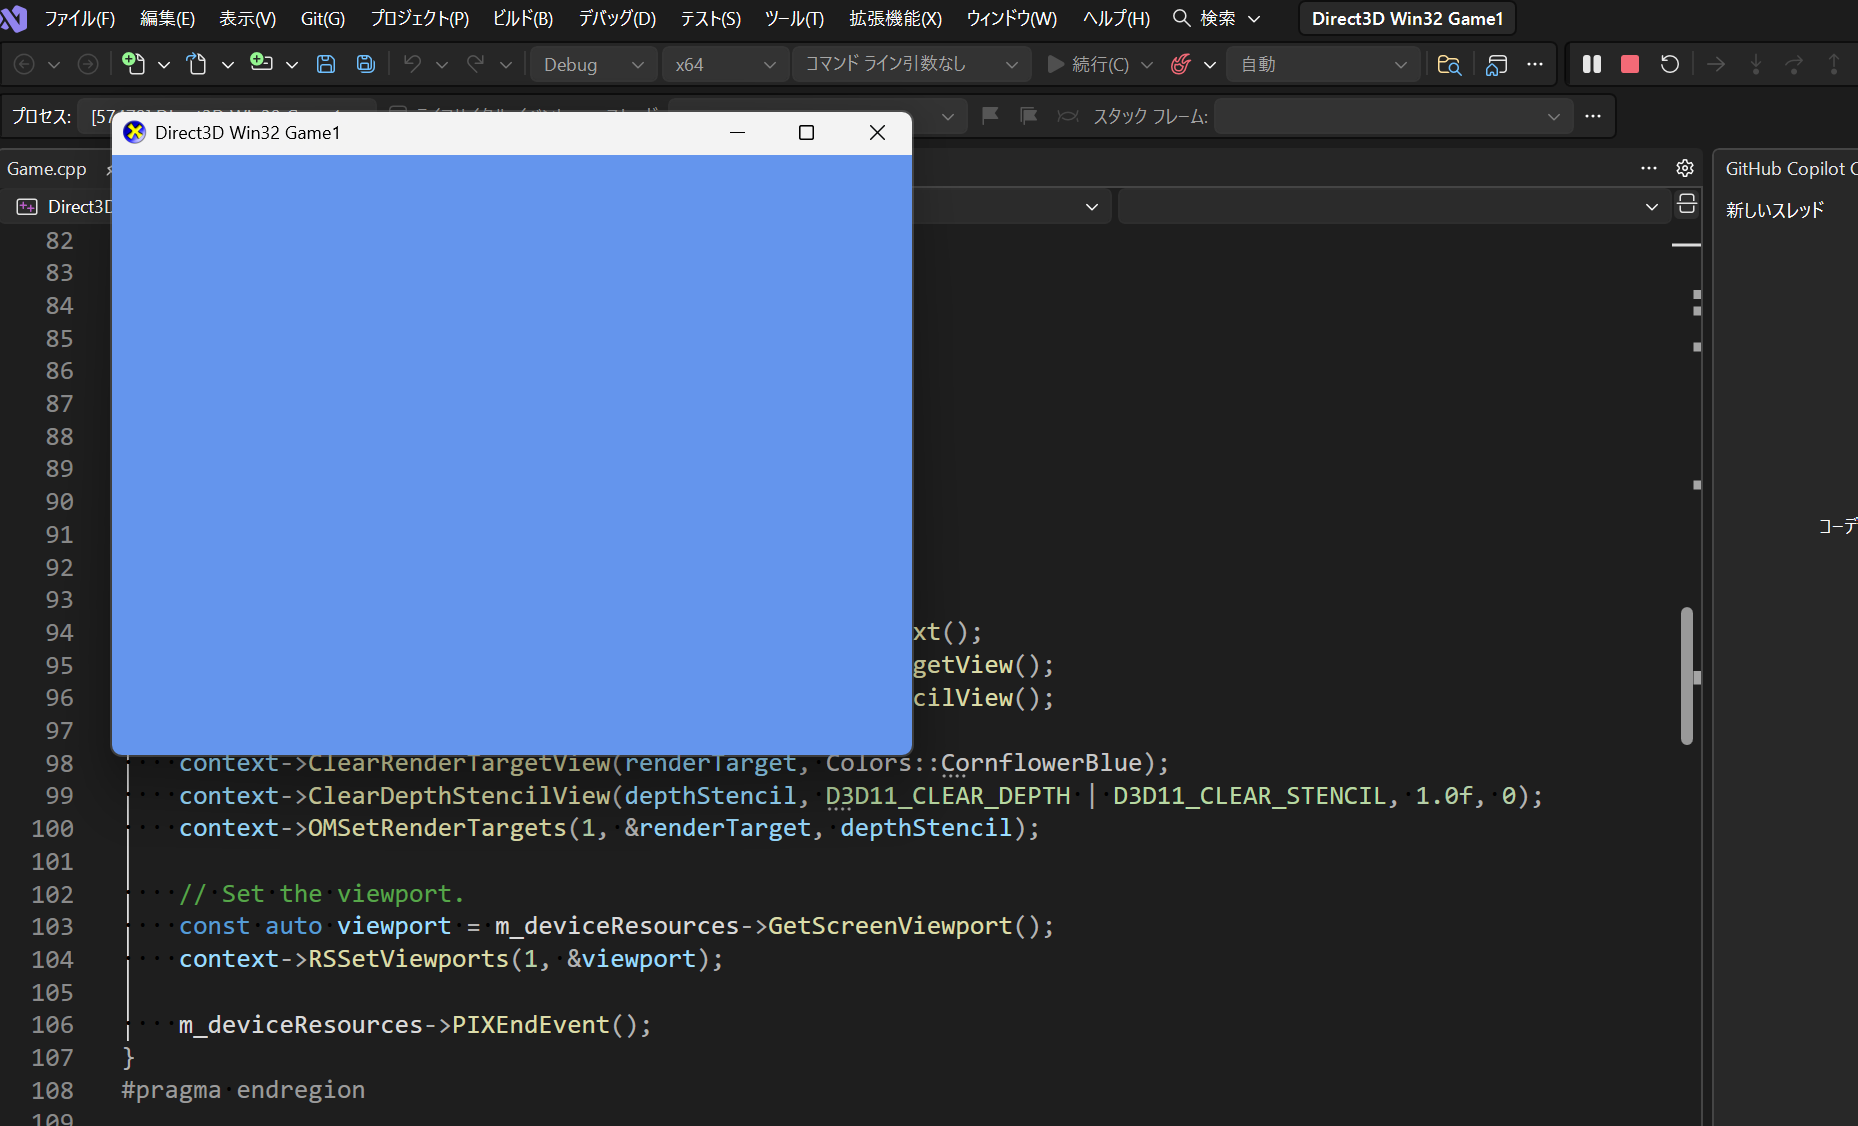Open the editor settings gear icon
Viewport: 1858px width, 1126px height.
[x=1685, y=168]
